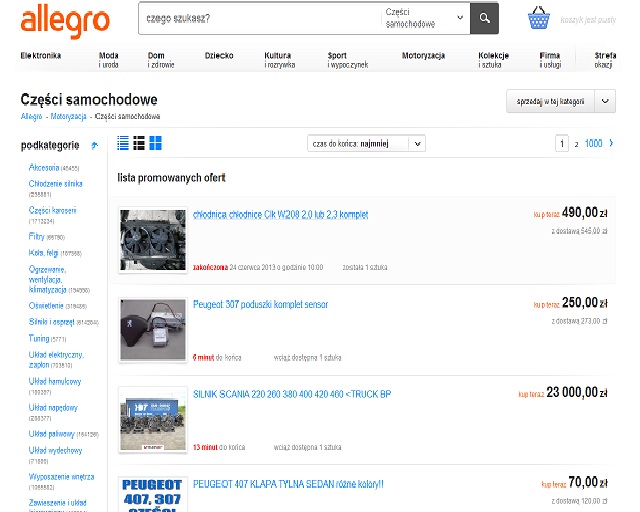Open Kultura i rozrywka menu
This screenshot has height=512, width=640.
[x=280, y=60]
